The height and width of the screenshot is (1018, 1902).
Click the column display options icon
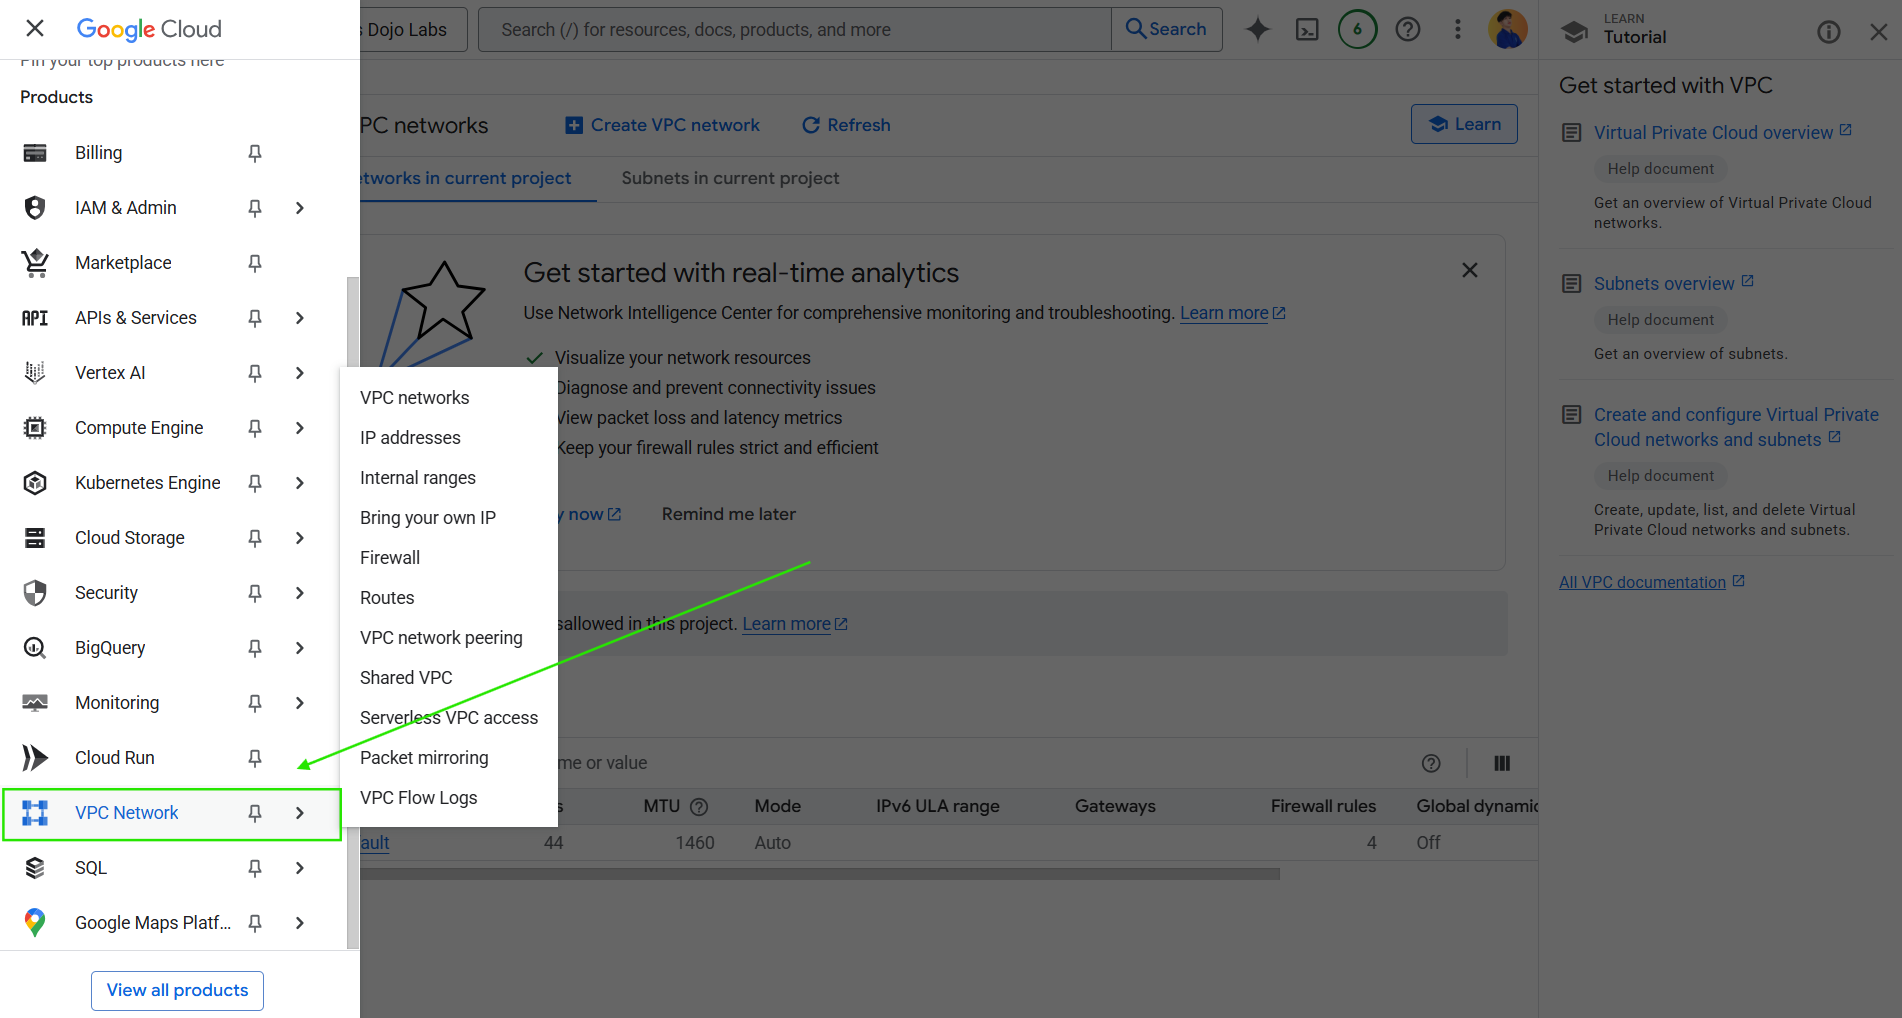click(x=1501, y=763)
